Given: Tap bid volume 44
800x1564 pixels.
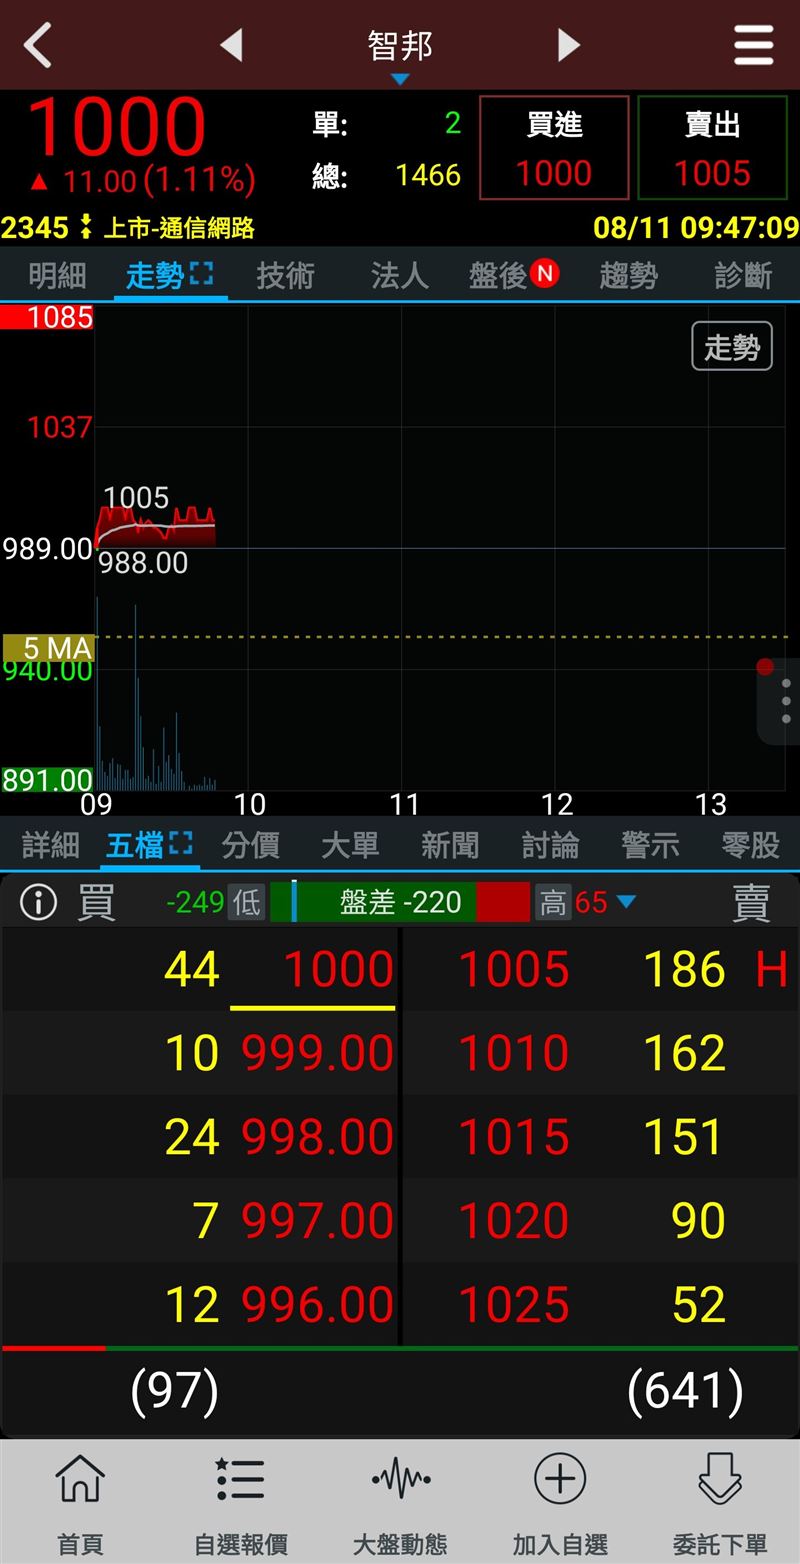Looking at the screenshot, I should [x=191, y=970].
